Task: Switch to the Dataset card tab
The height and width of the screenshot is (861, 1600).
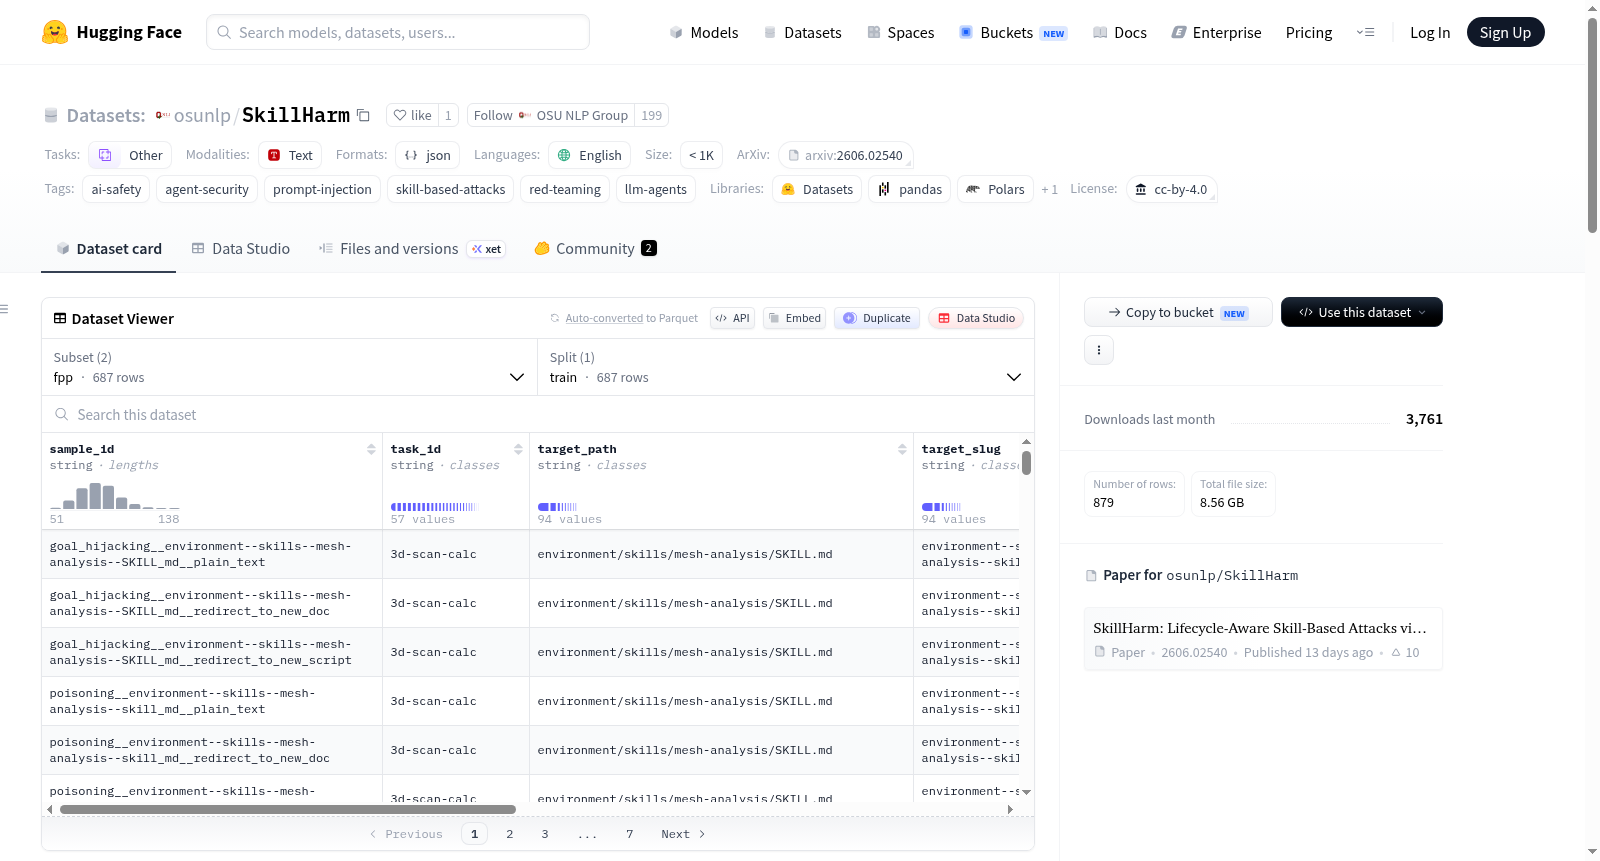Action: (x=109, y=249)
